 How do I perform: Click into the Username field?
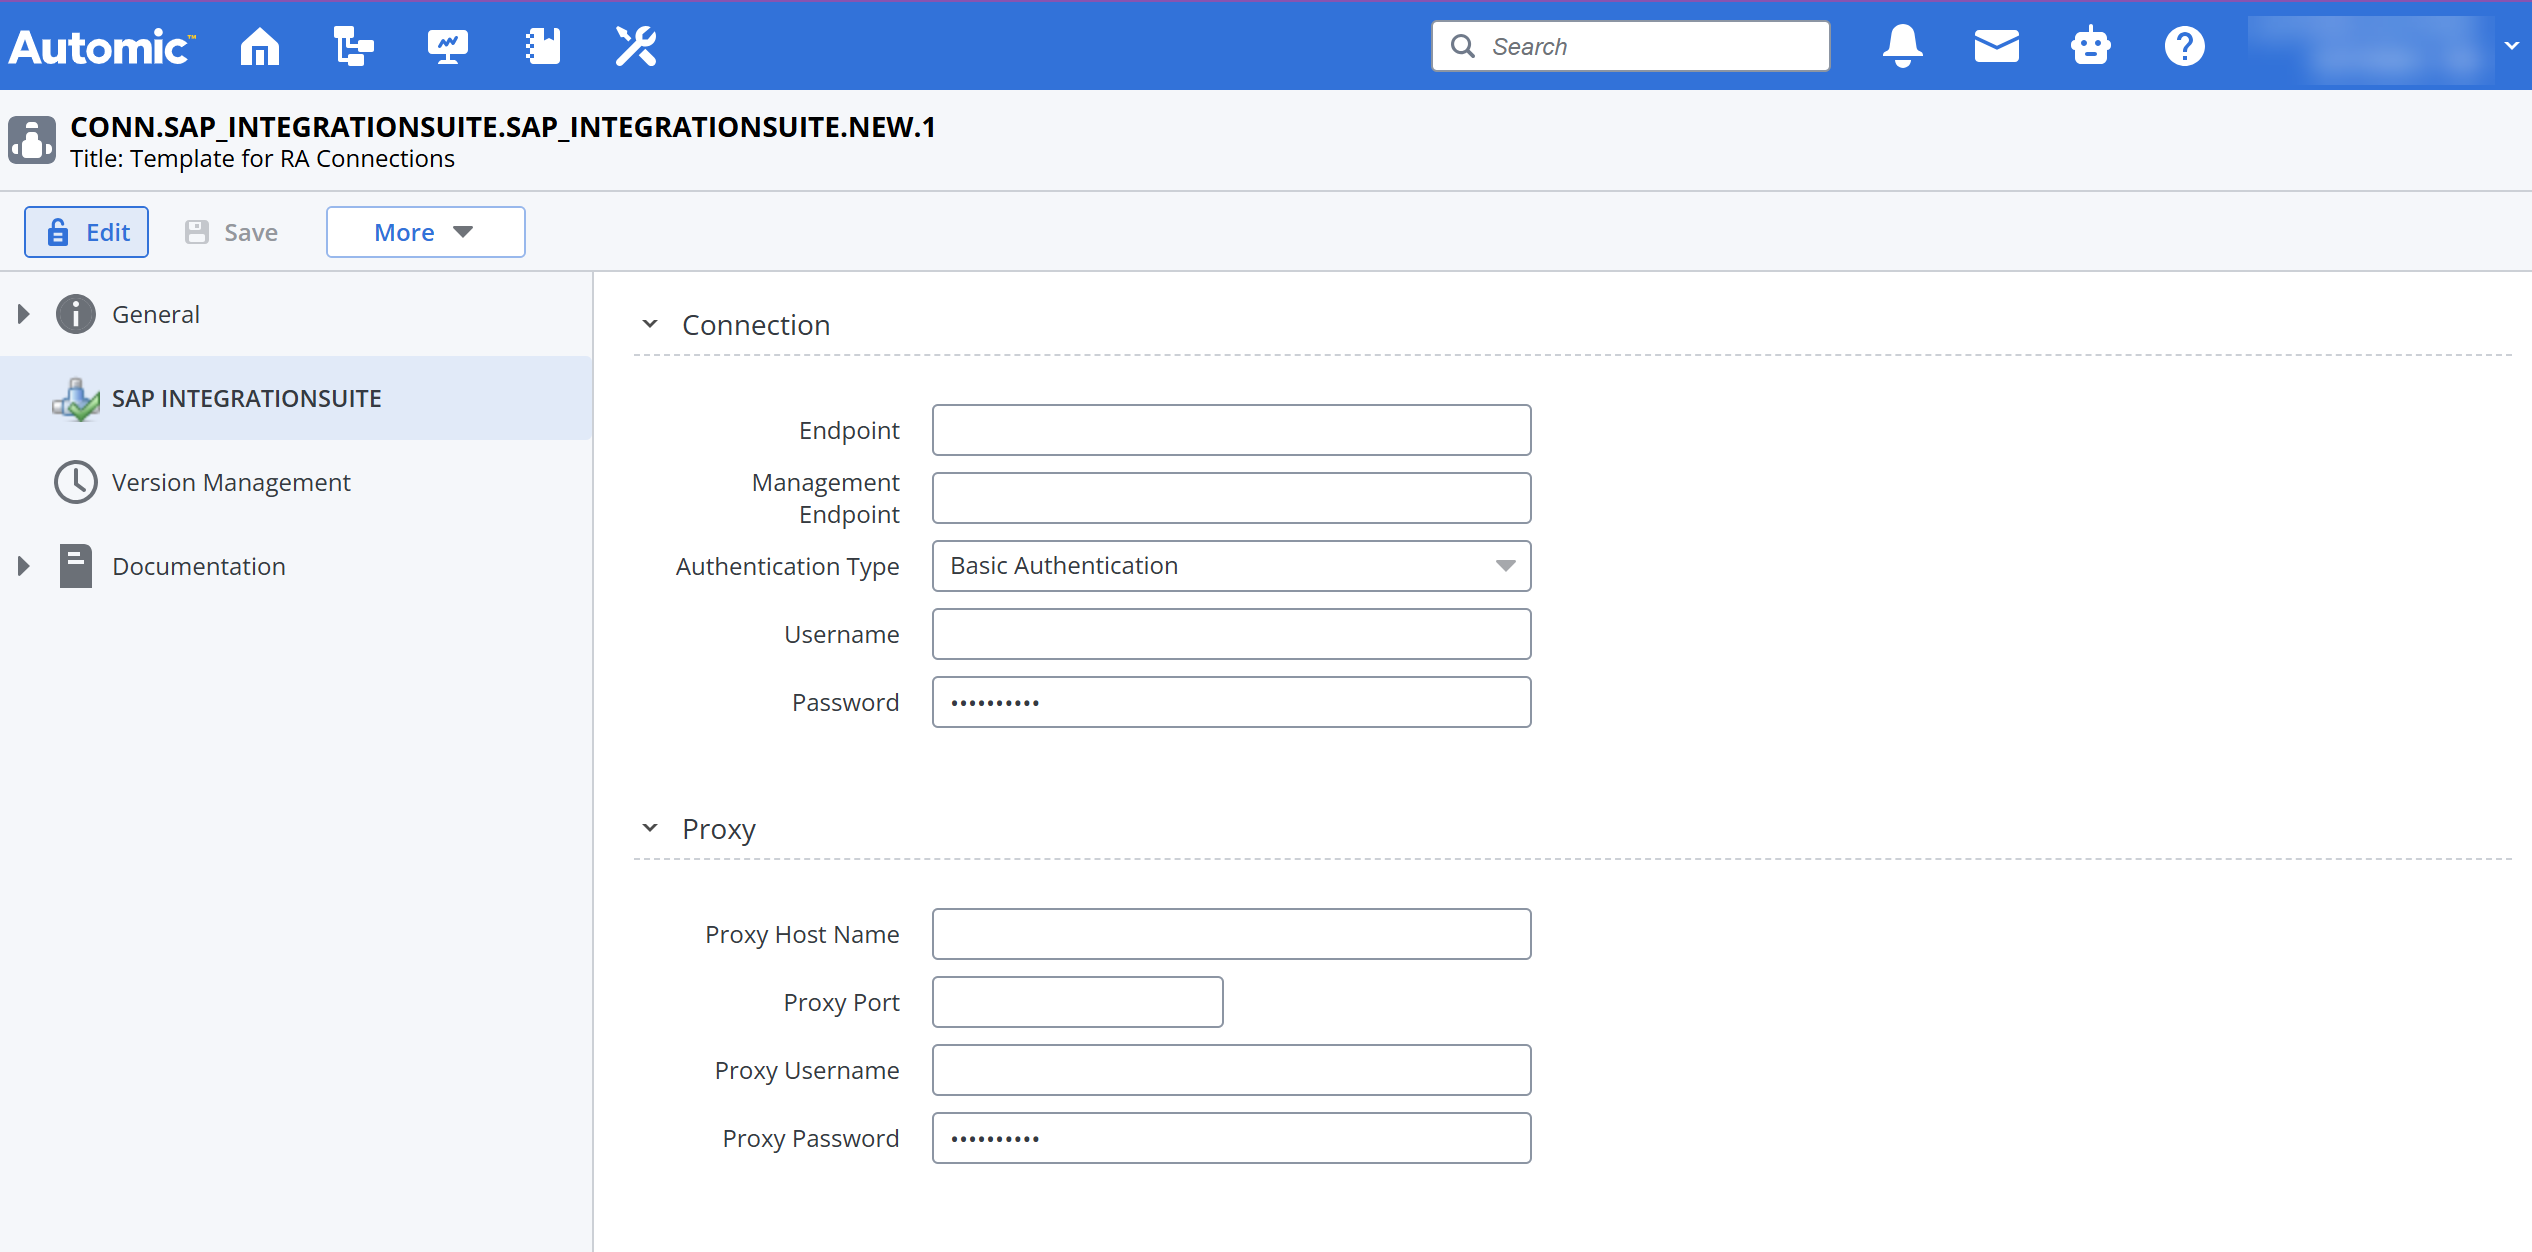[1232, 634]
